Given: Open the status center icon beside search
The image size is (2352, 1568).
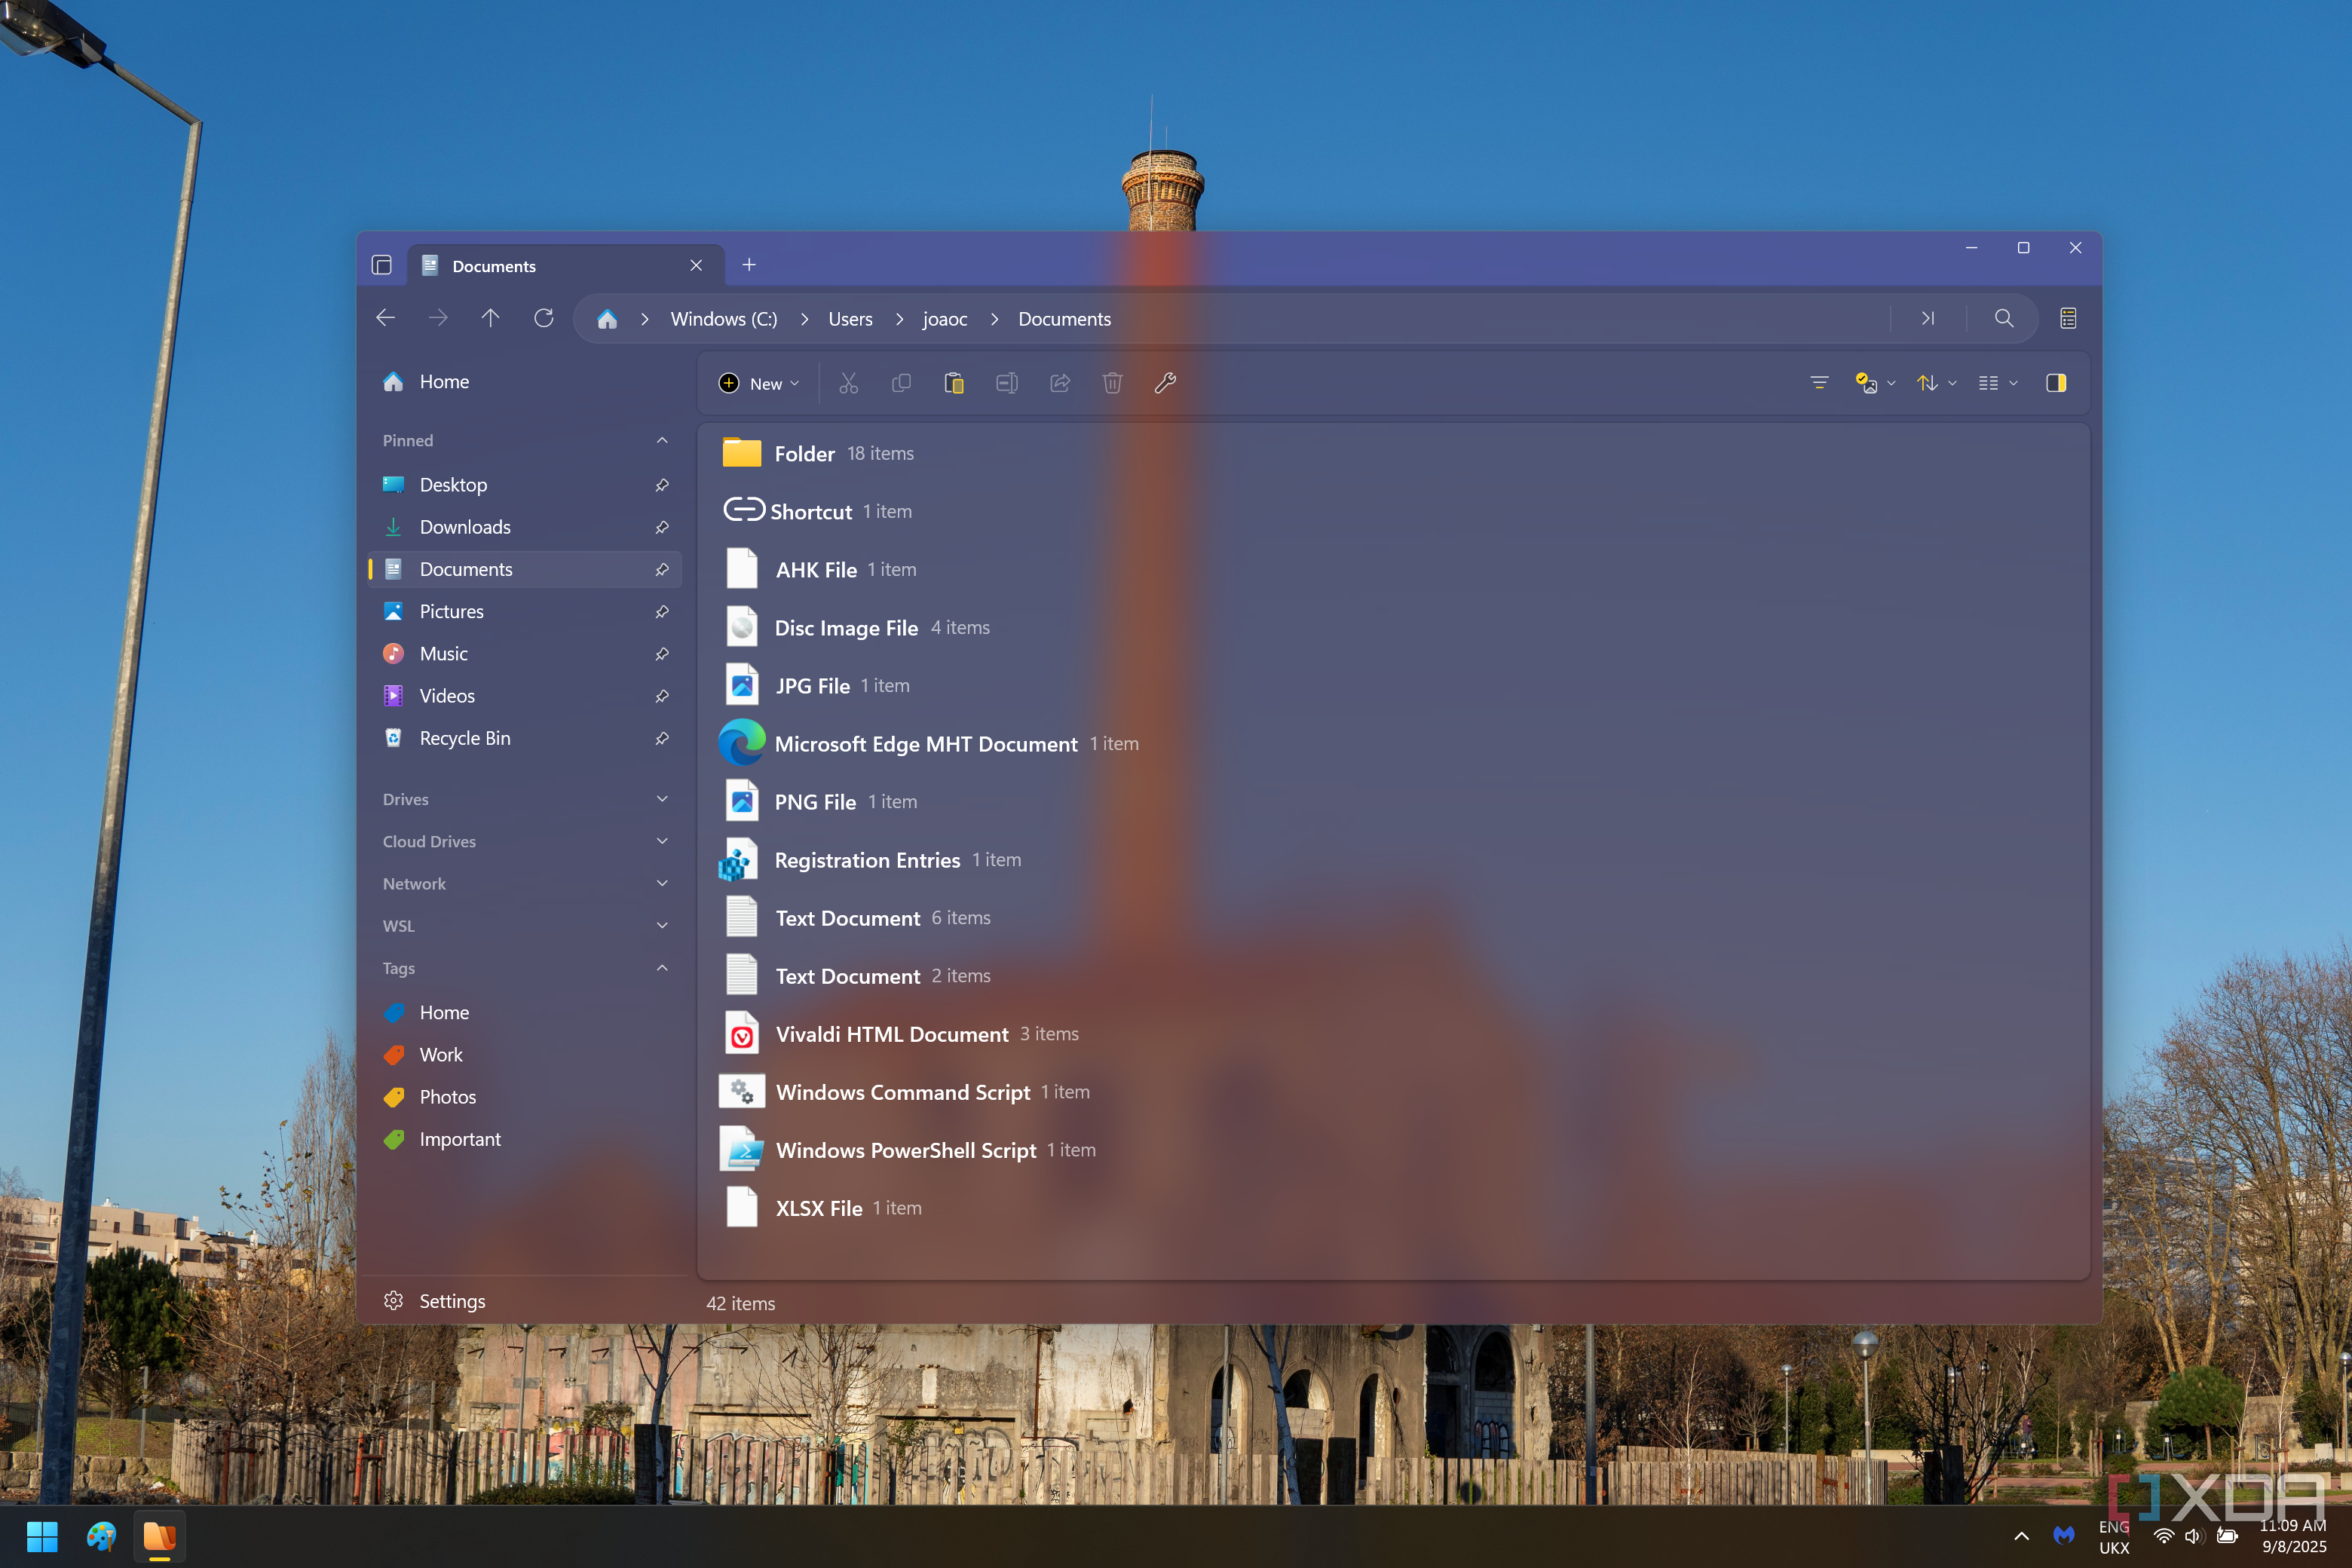Looking at the screenshot, I should point(2068,318).
